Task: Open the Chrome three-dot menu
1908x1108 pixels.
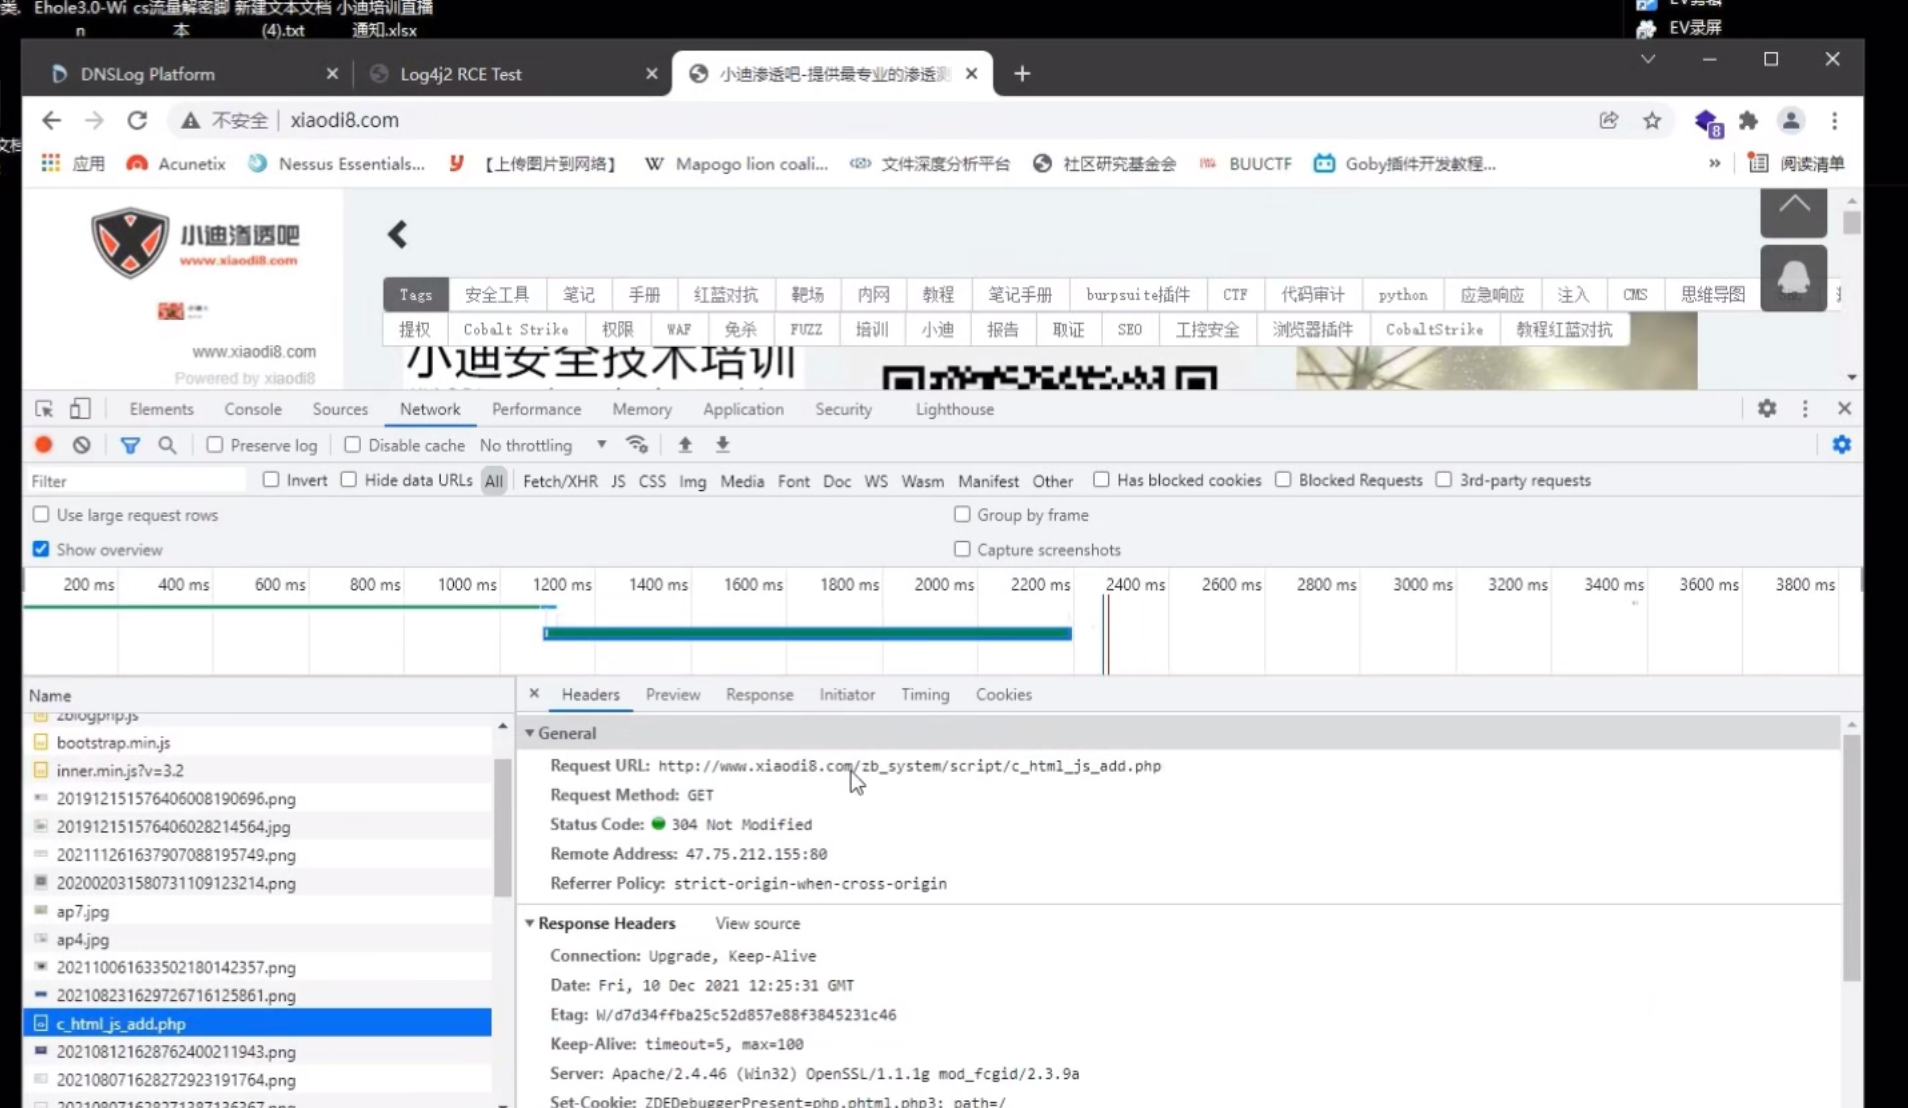Action: click(1834, 120)
